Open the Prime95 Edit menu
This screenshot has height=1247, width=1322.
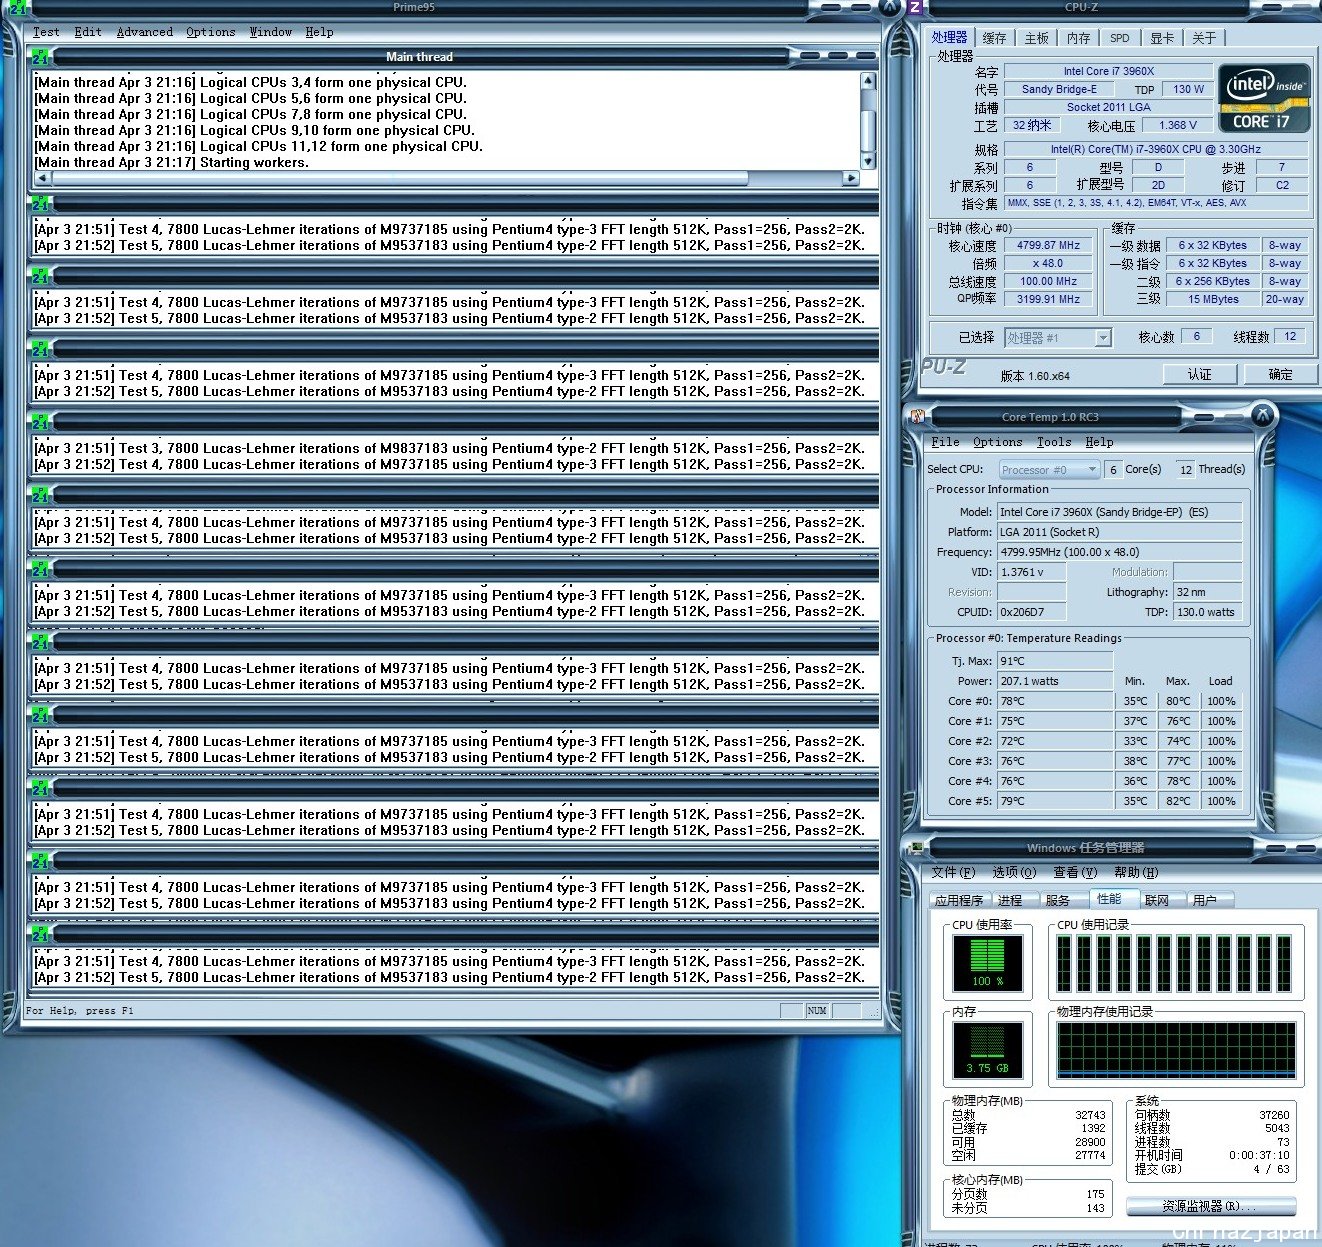[x=88, y=32]
